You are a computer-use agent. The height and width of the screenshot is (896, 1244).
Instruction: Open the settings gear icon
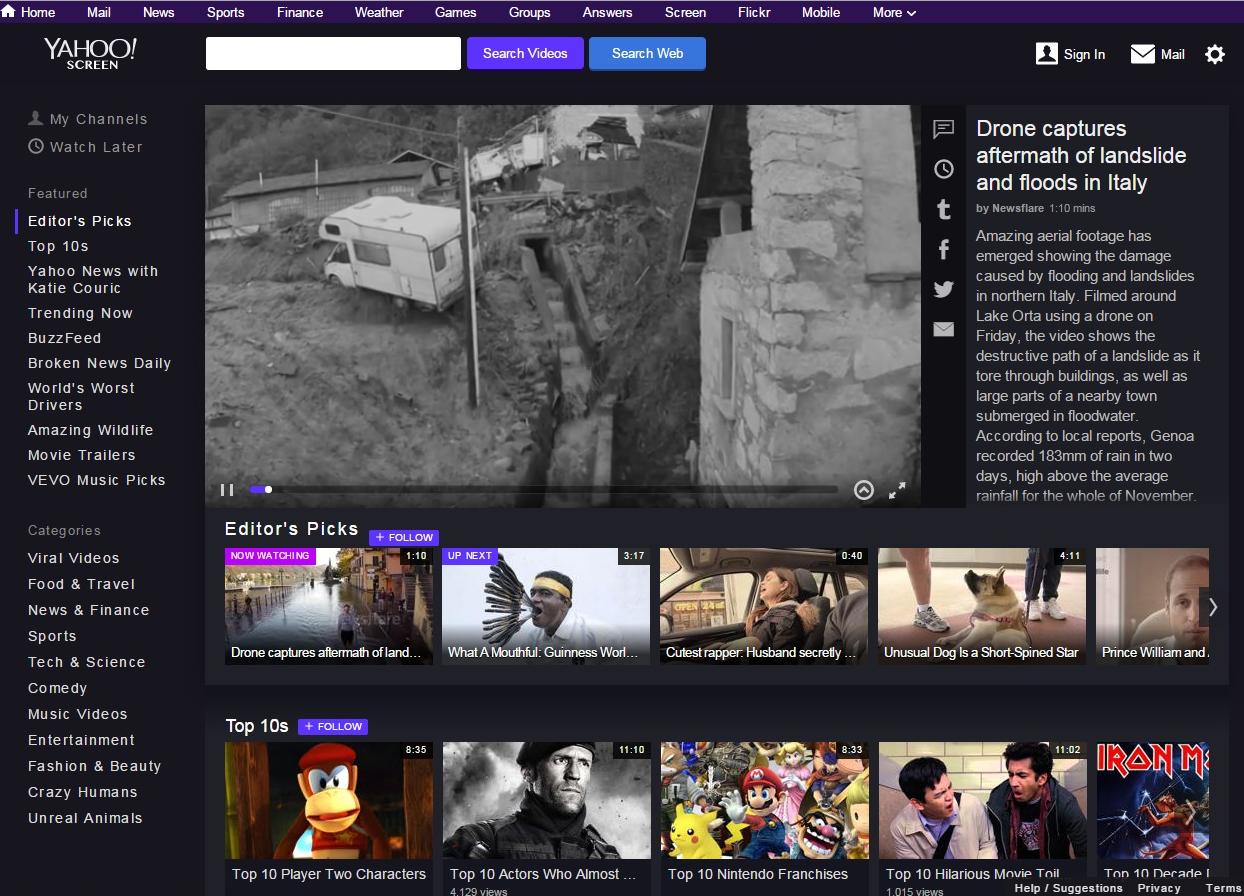(x=1215, y=54)
